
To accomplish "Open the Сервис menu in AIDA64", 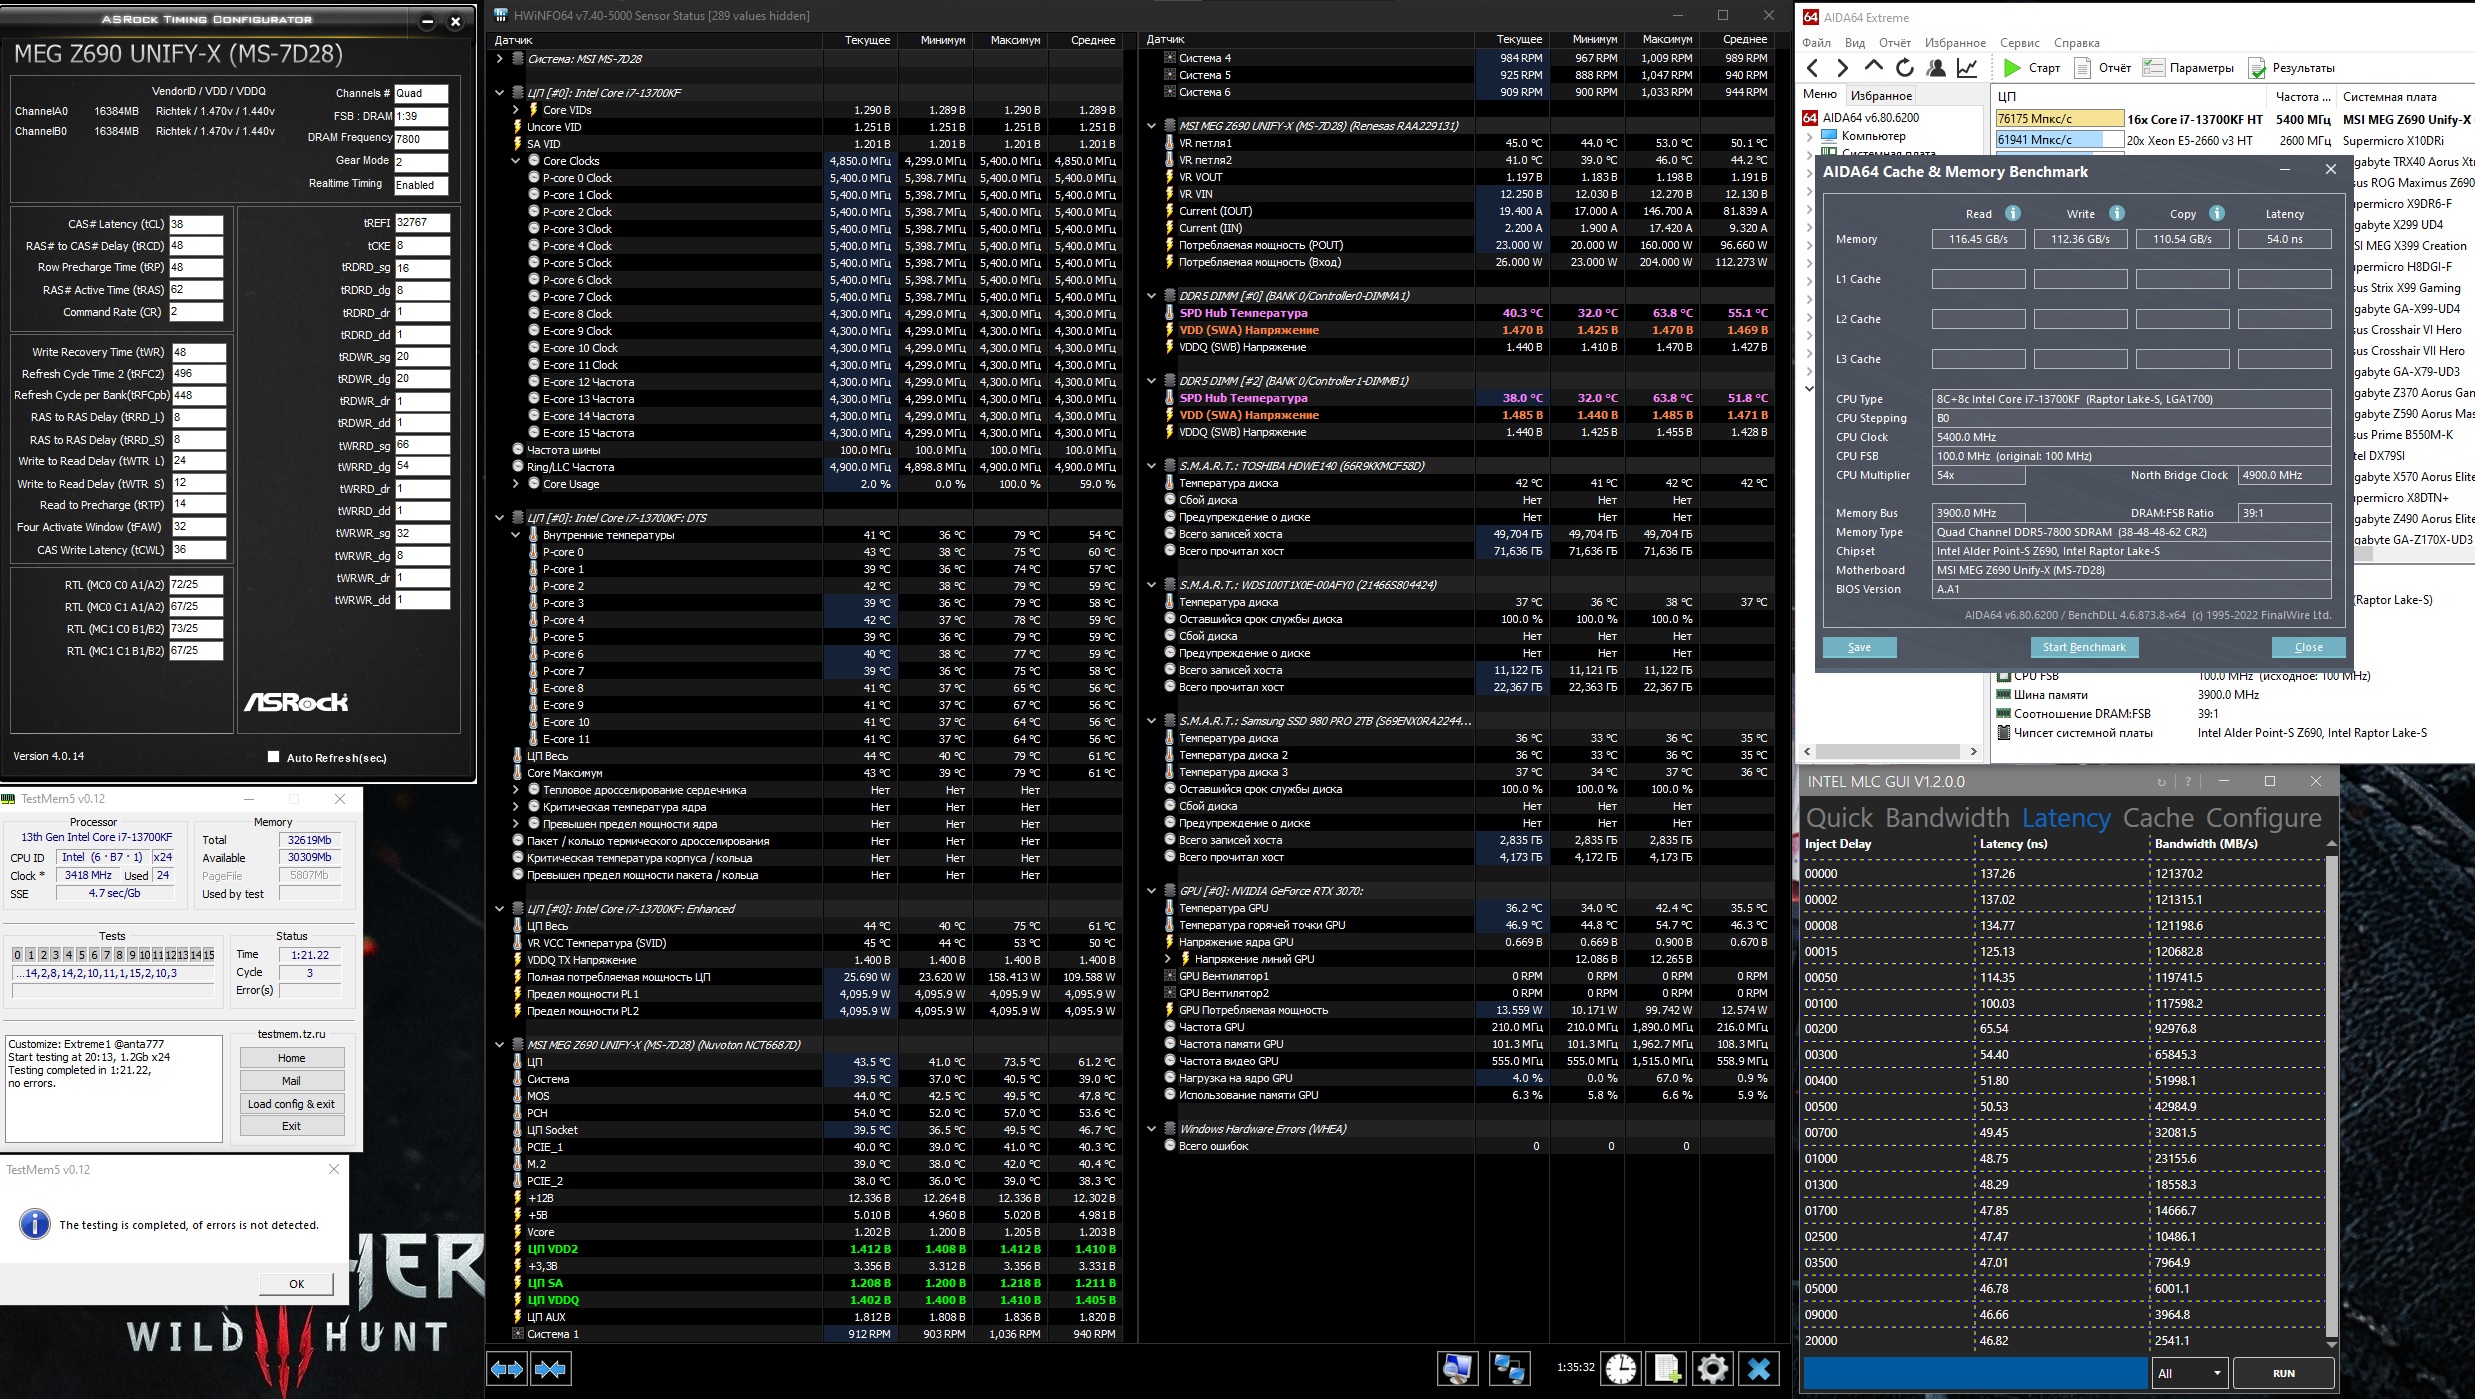I will [2019, 43].
